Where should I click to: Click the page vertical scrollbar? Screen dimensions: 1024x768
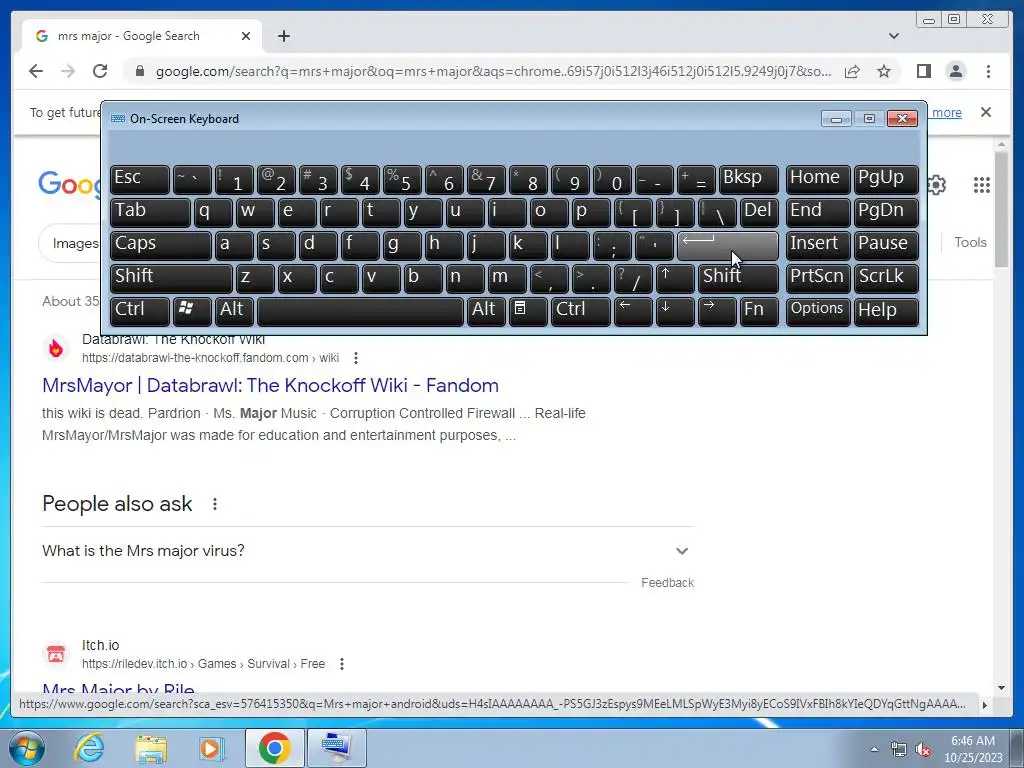pos(1001,209)
